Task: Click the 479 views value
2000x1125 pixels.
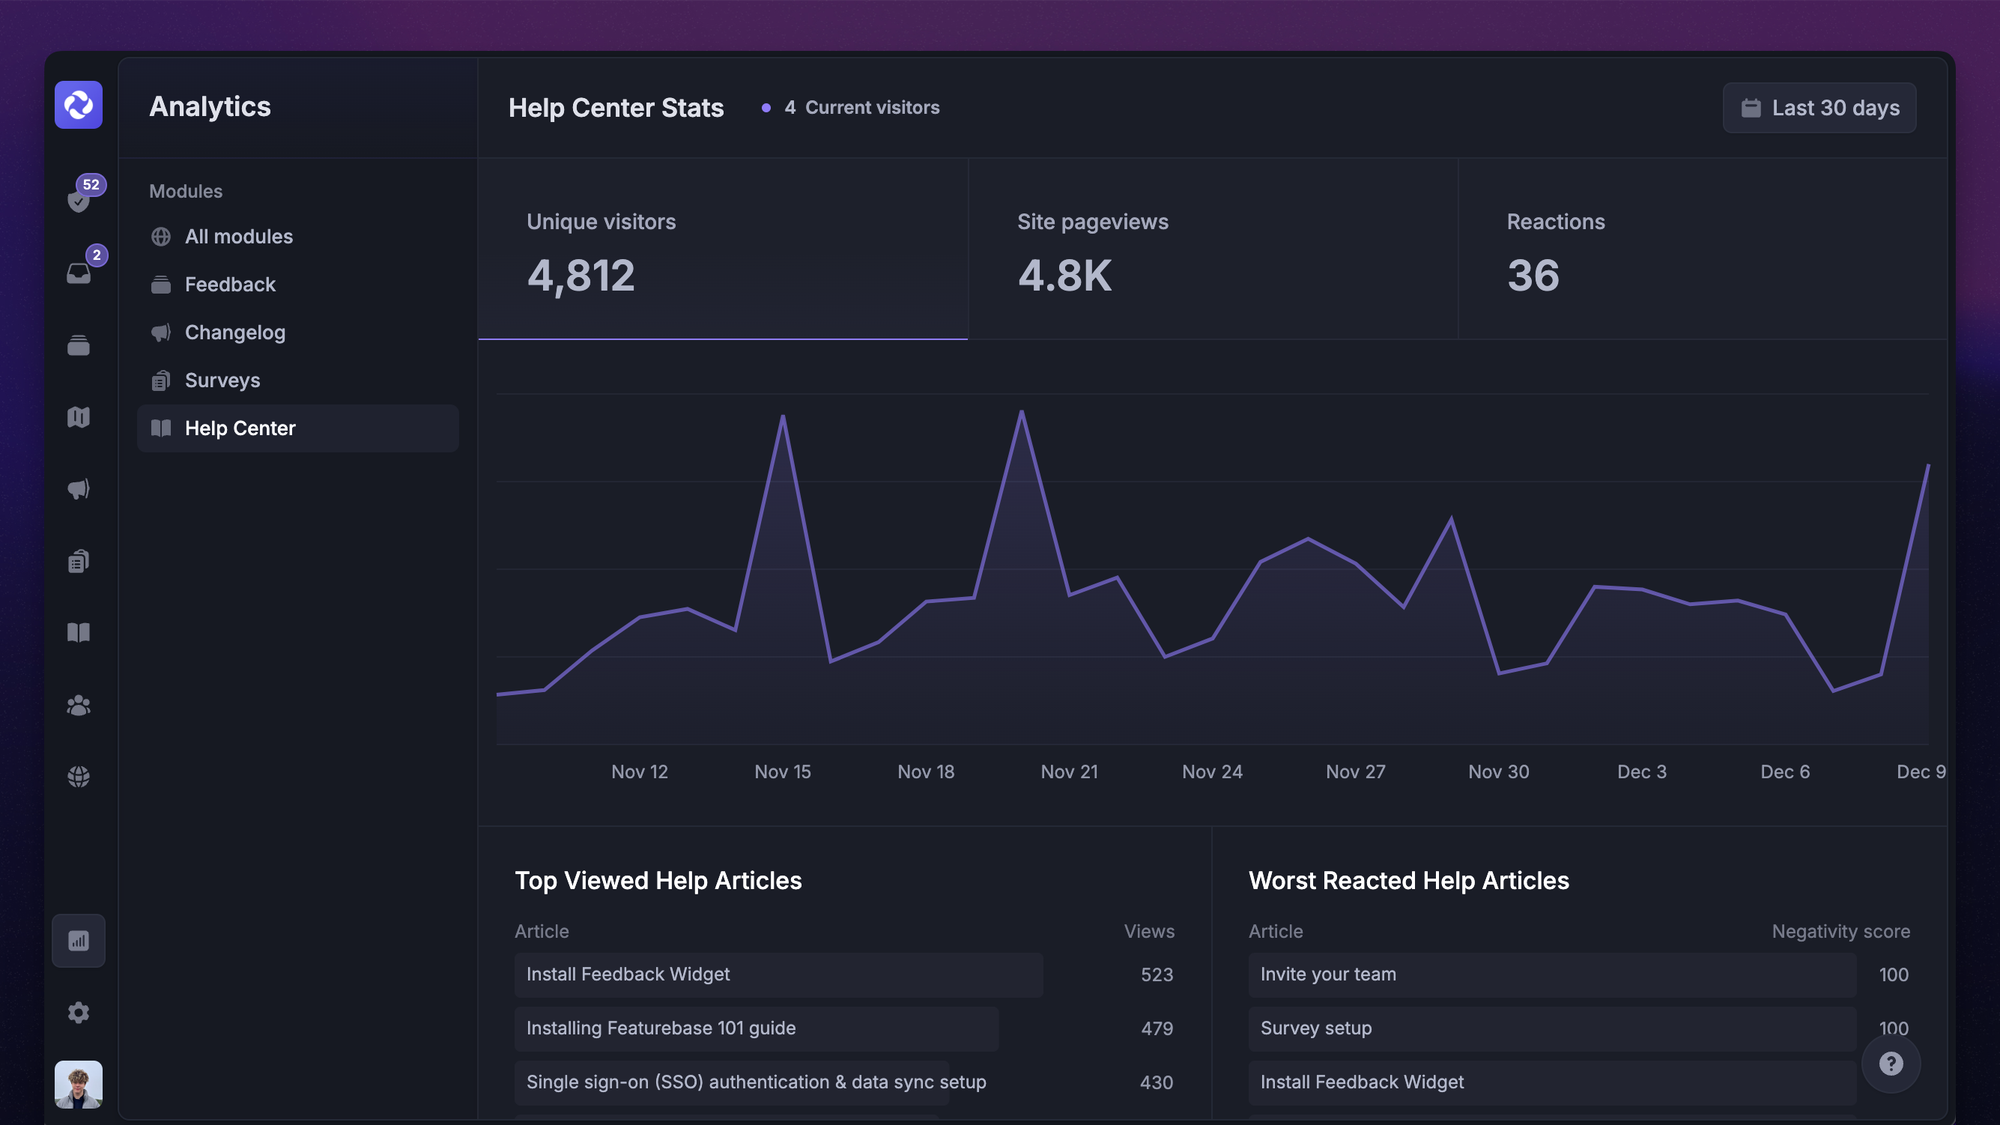Action: [x=1157, y=1029]
